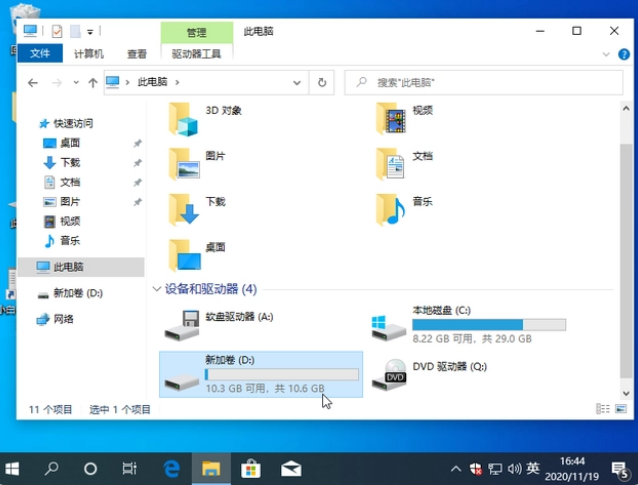Select 桌面 in navigation pane
Image resolution: width=638 pixels, height=485 pixels.
(x=70, y=143)
